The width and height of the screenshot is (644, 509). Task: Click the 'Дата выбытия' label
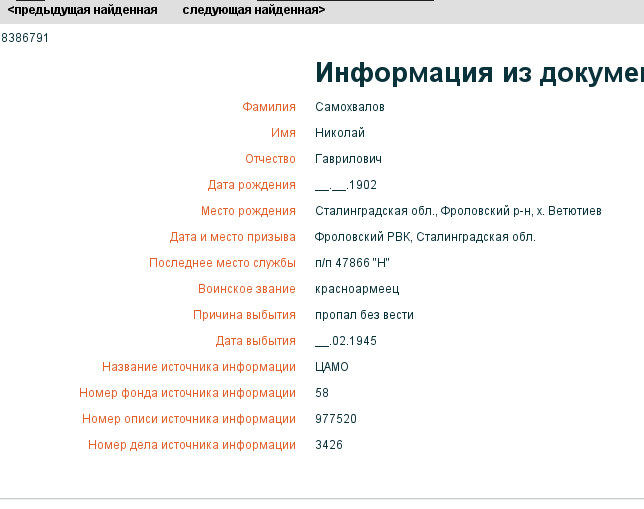256,341
